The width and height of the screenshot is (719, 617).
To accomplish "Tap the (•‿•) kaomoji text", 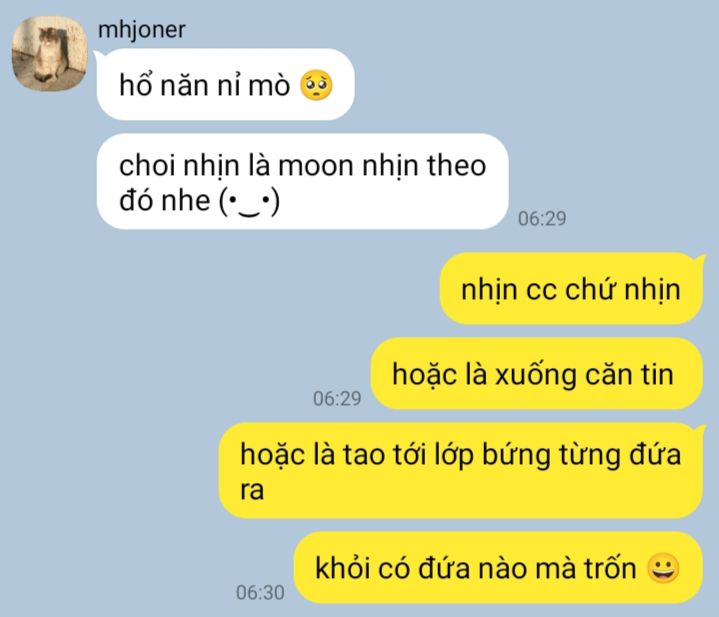I will tap(249, 201).
